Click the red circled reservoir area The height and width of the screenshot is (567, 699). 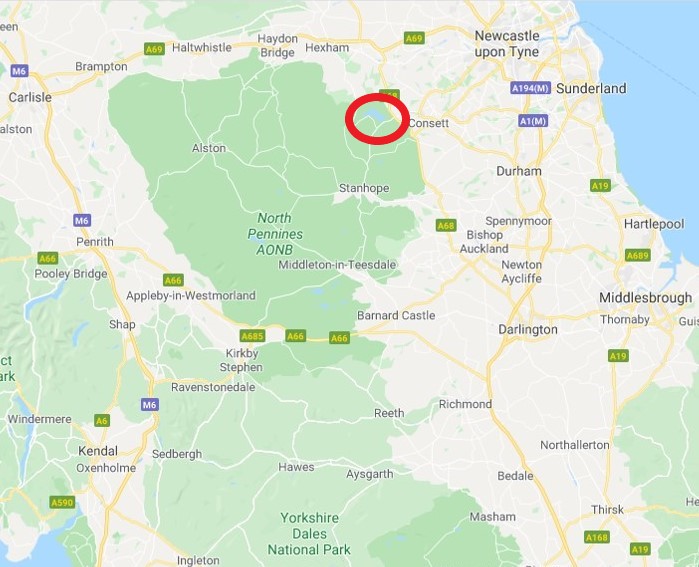(377, 119)
